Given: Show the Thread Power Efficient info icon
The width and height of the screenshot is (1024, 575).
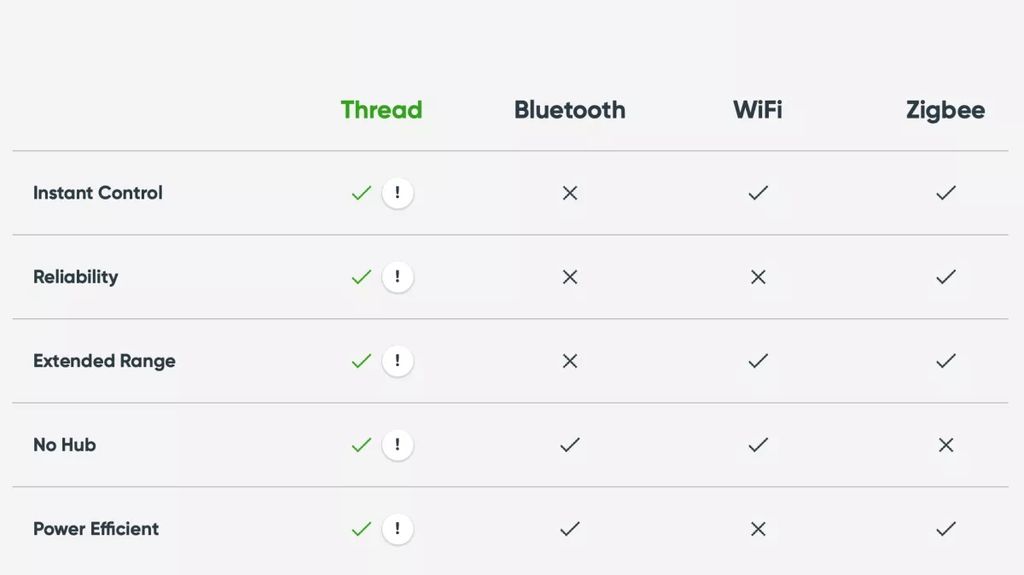Looking at the screenshot, I should pos(397,529).
